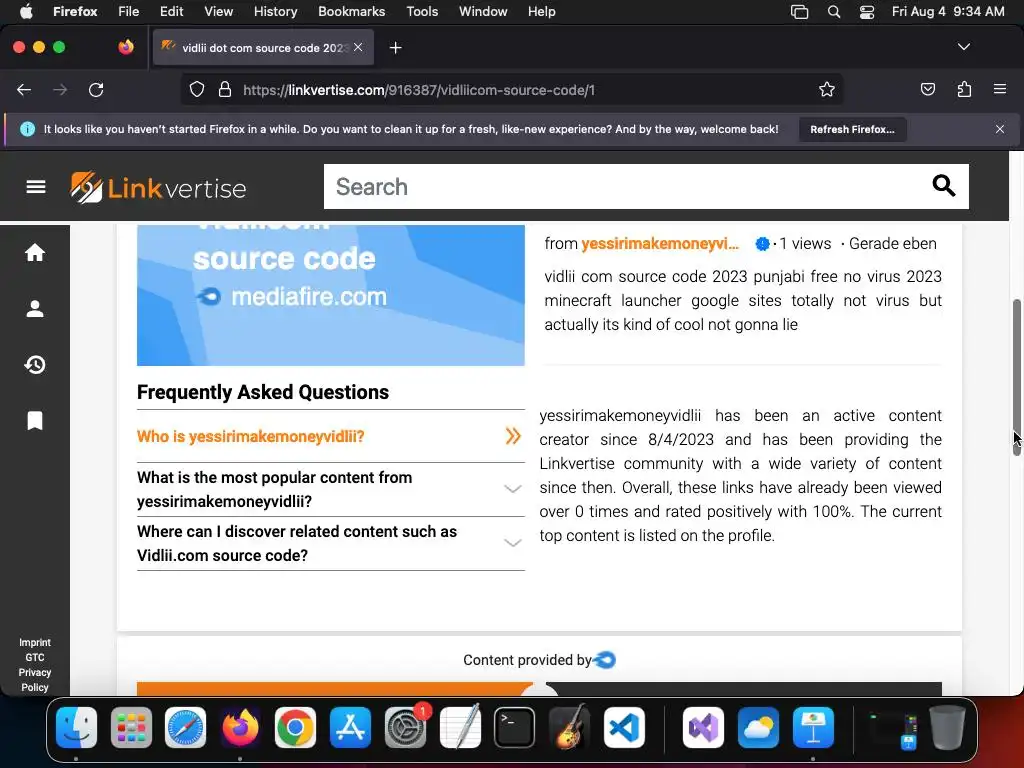
Task: Open the View menu
Action: 218,12
